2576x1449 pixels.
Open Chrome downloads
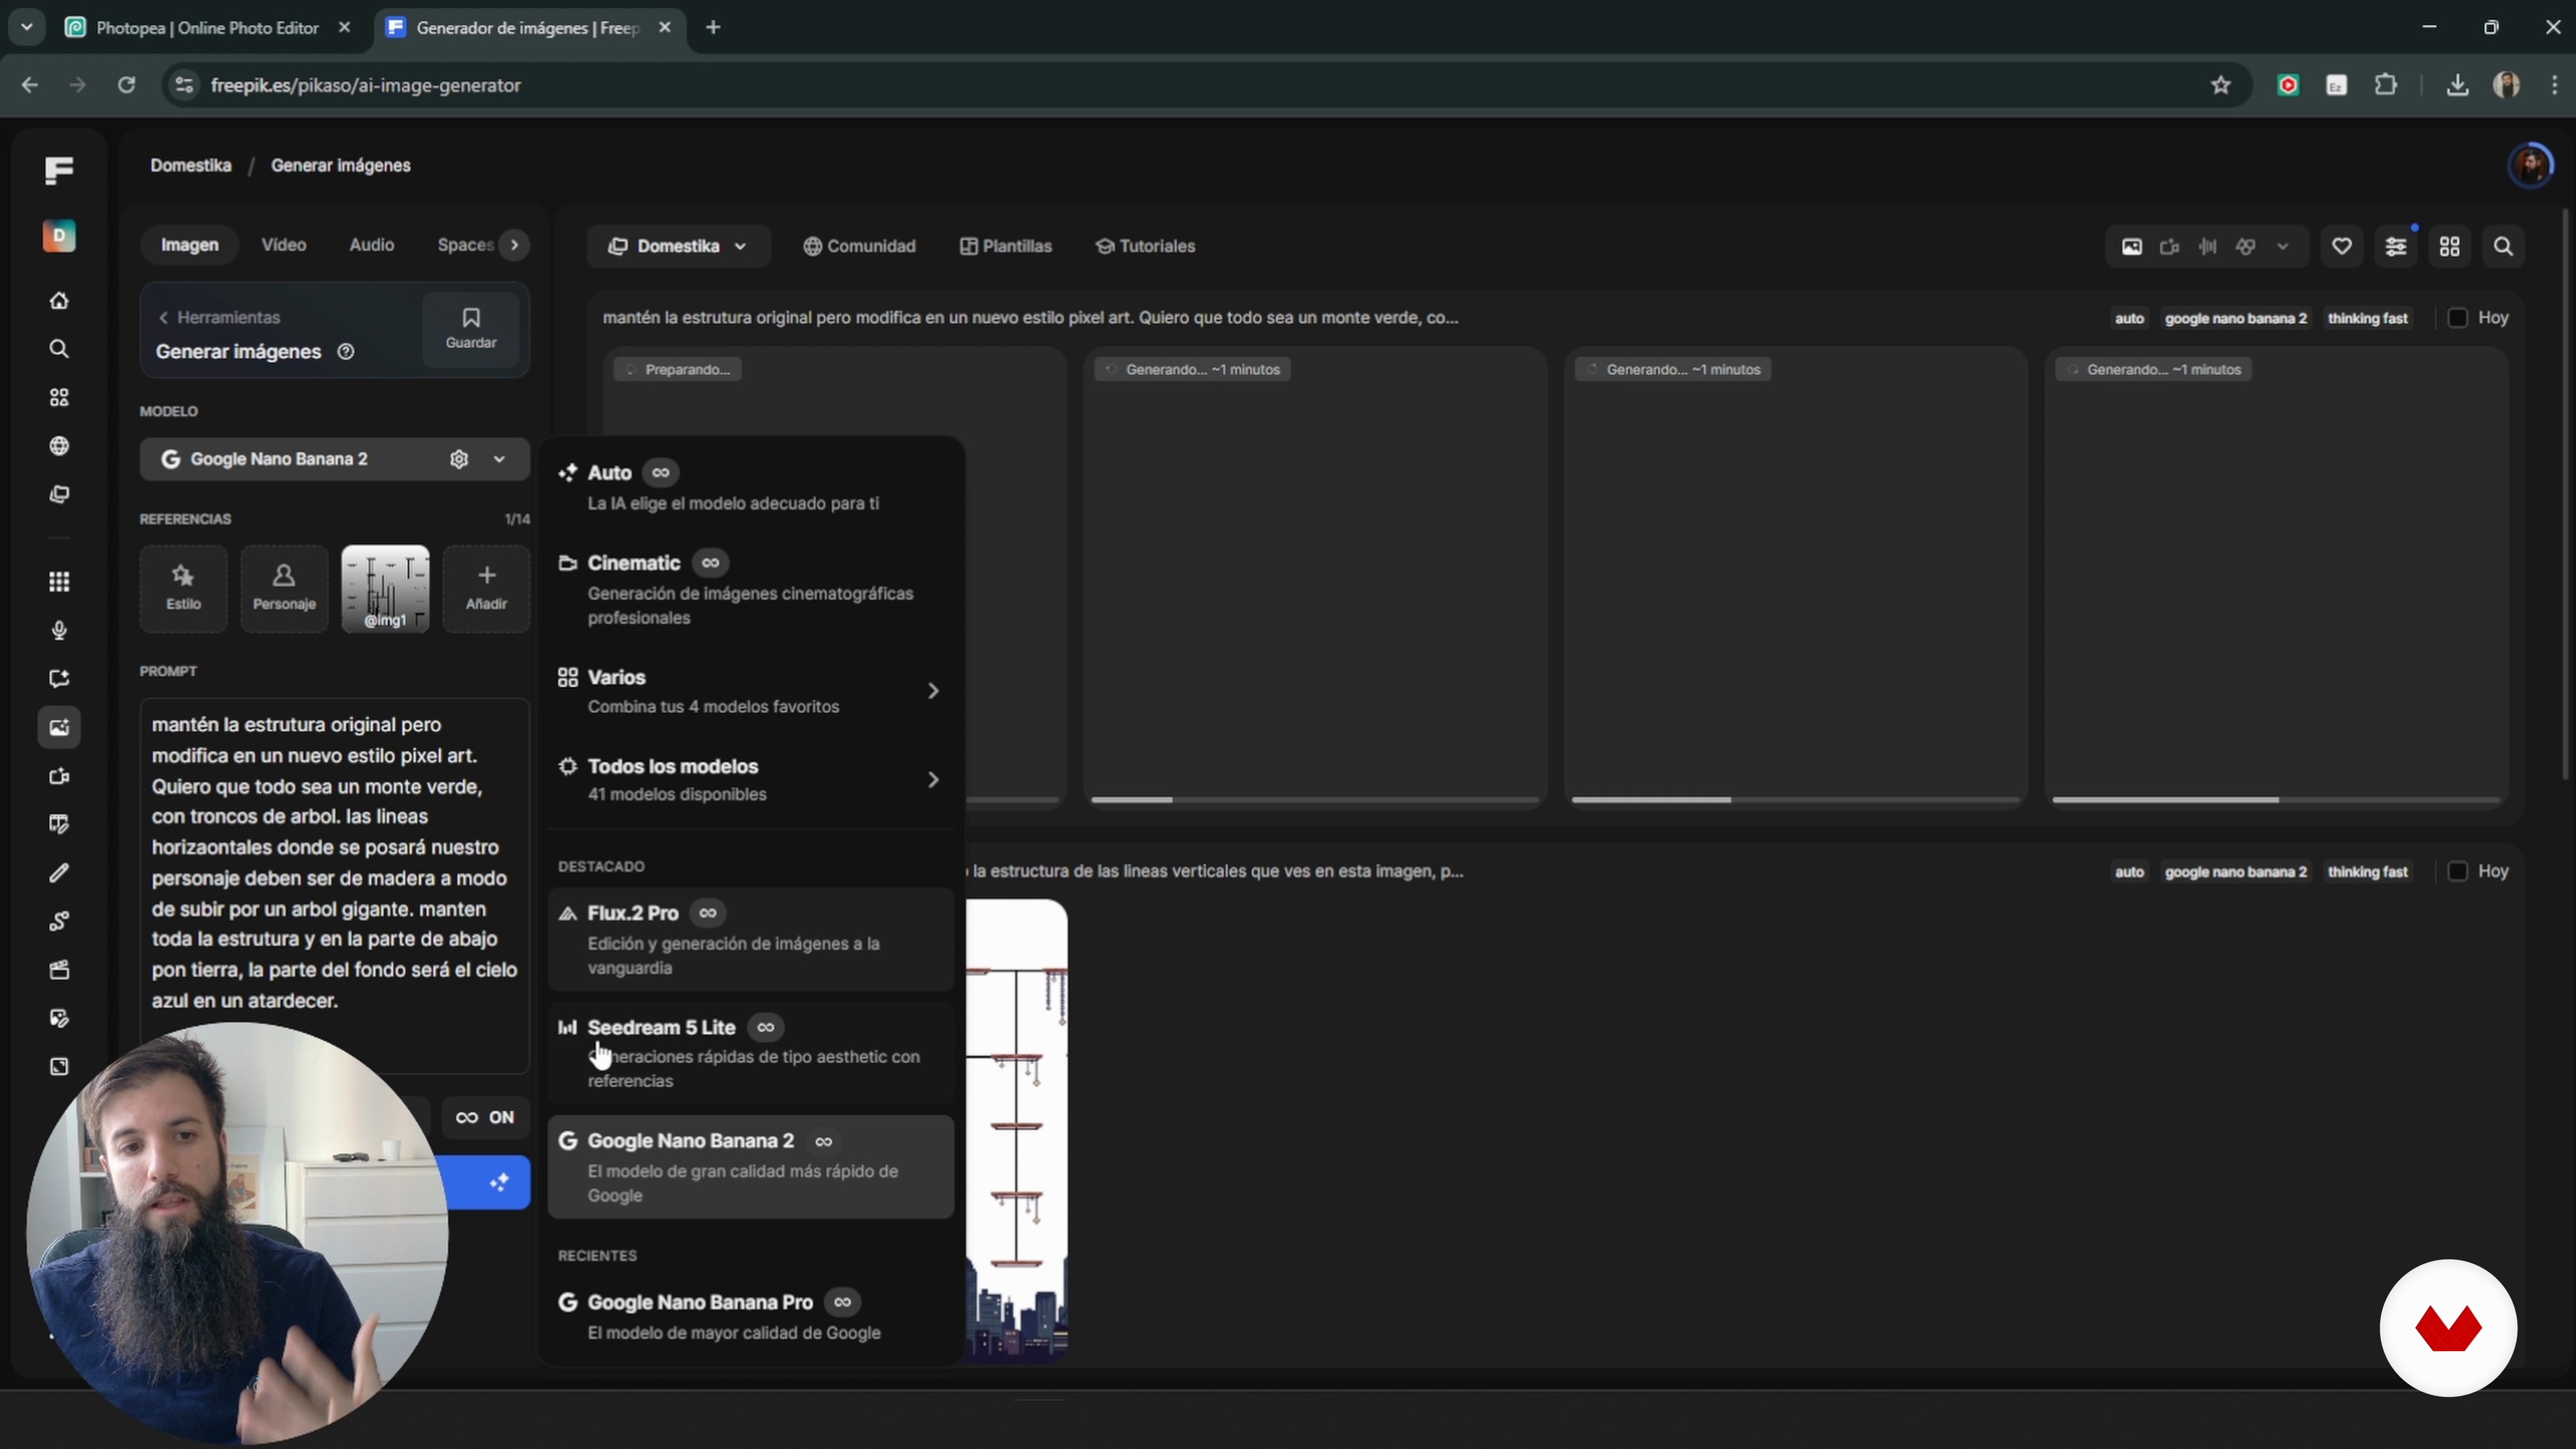pyautogui.click(x=2457, y=85)
